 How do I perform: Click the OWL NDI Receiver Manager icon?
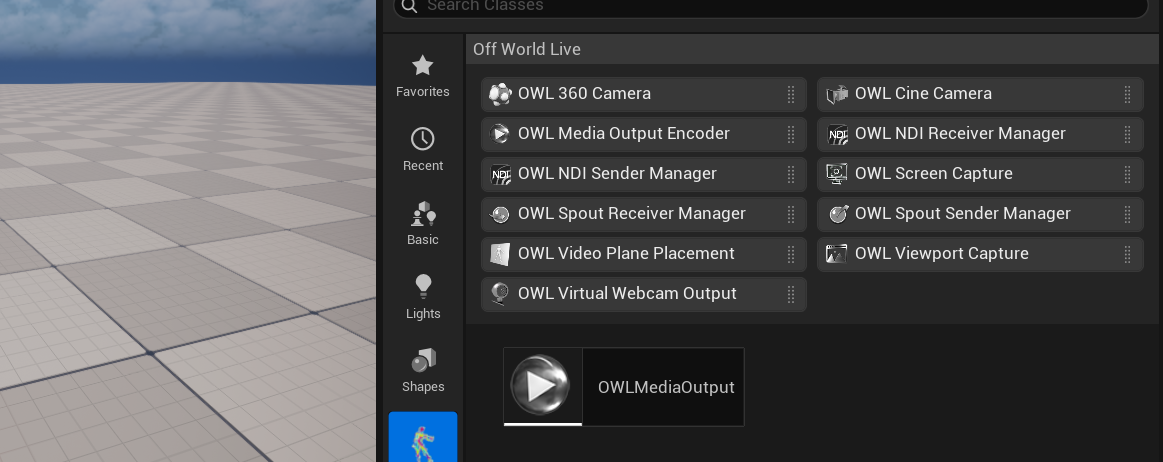point(837,134)
